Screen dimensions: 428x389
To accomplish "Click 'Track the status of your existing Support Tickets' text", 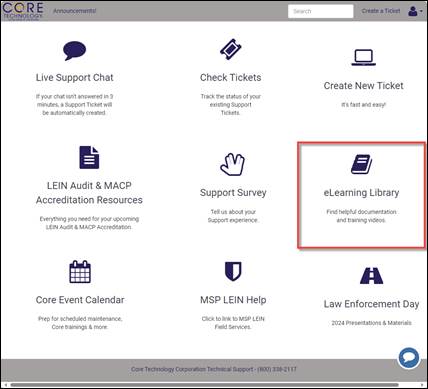I will click(x=231, y=104).
